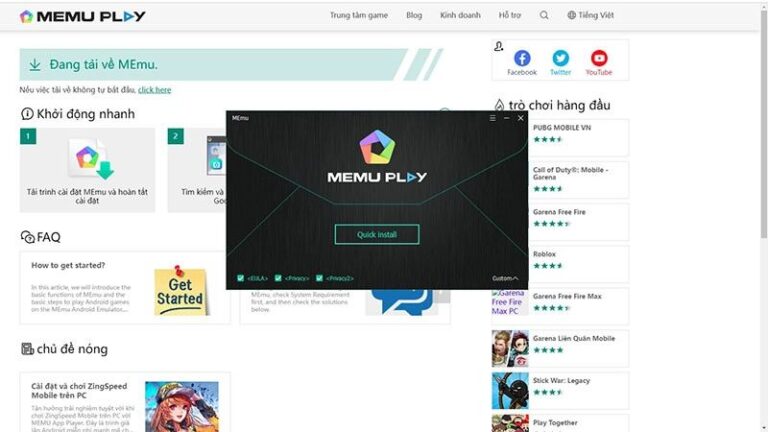Open the Get Started article thumbnail

(x=180, y=291)
